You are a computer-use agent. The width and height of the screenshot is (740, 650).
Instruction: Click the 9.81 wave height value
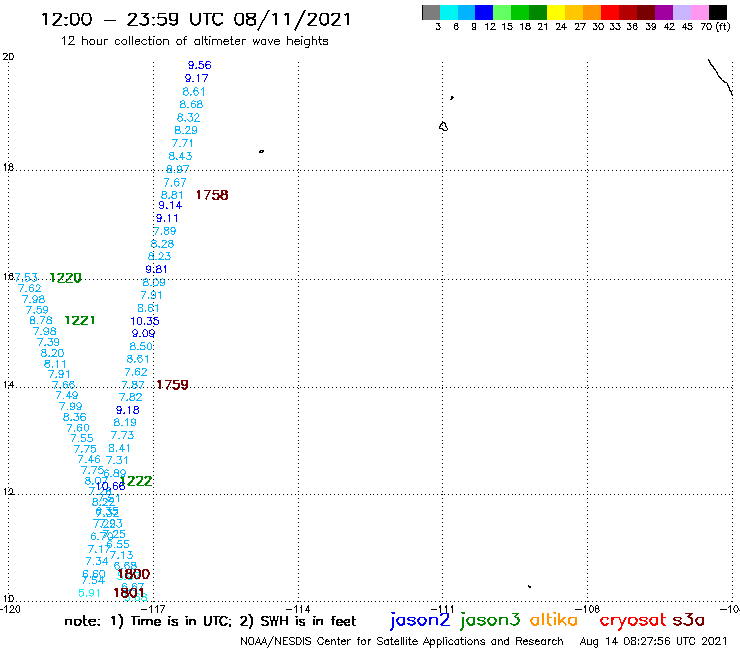pos(156,270)
